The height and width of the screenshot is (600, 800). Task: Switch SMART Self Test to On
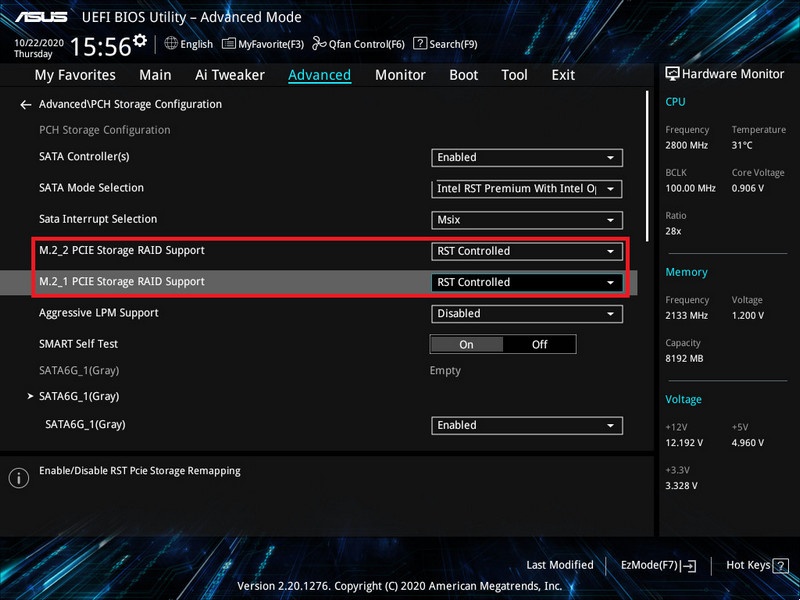pos(466,344)
